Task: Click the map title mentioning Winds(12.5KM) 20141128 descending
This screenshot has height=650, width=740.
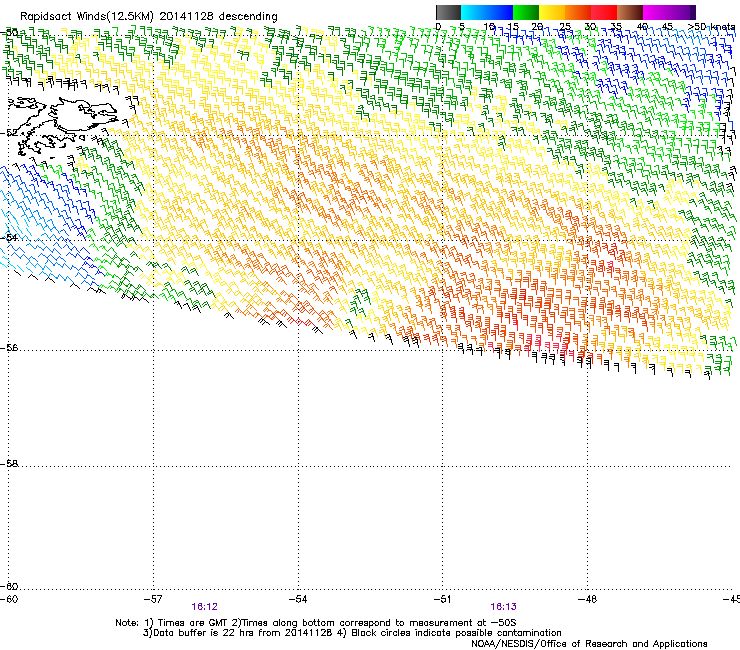Action: pos(149,17)
